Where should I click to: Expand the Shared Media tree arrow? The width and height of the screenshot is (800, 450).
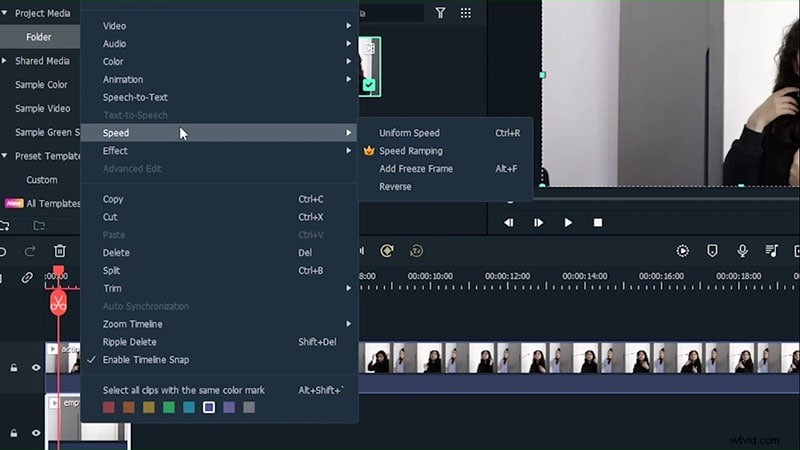pyautogui.click(x=4, y=61)
